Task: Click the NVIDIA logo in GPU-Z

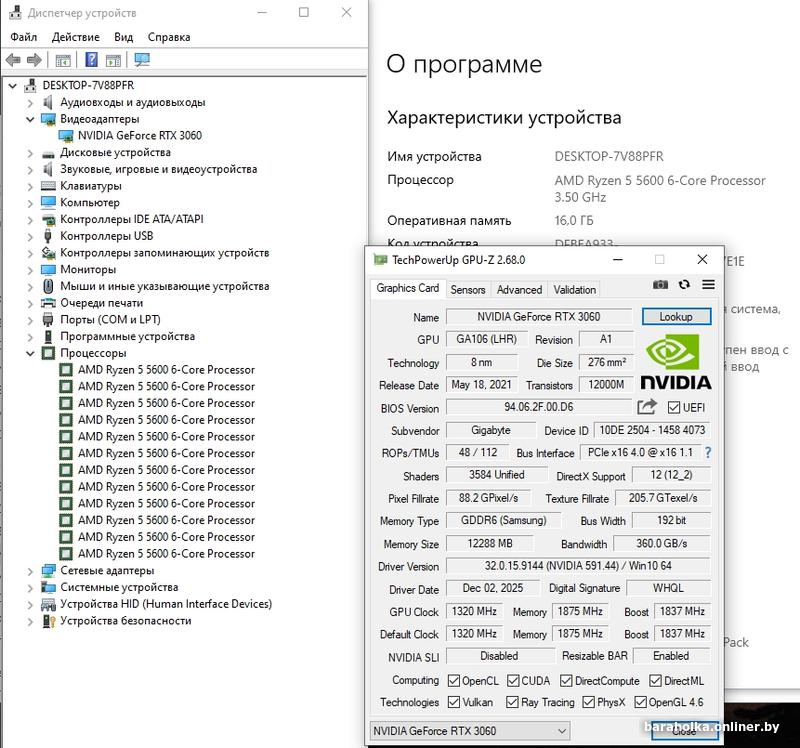Action: [675, 362]
